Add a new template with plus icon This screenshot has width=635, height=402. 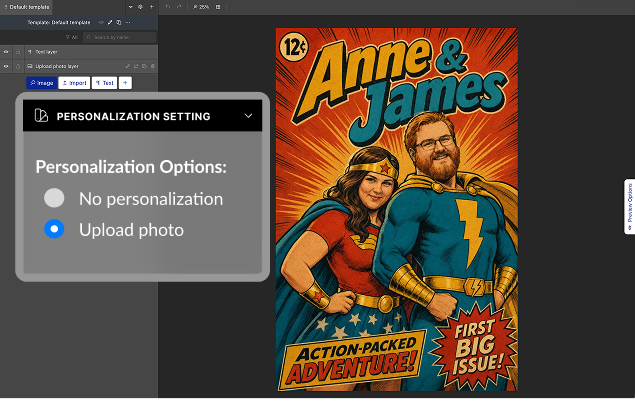[151, 7]
